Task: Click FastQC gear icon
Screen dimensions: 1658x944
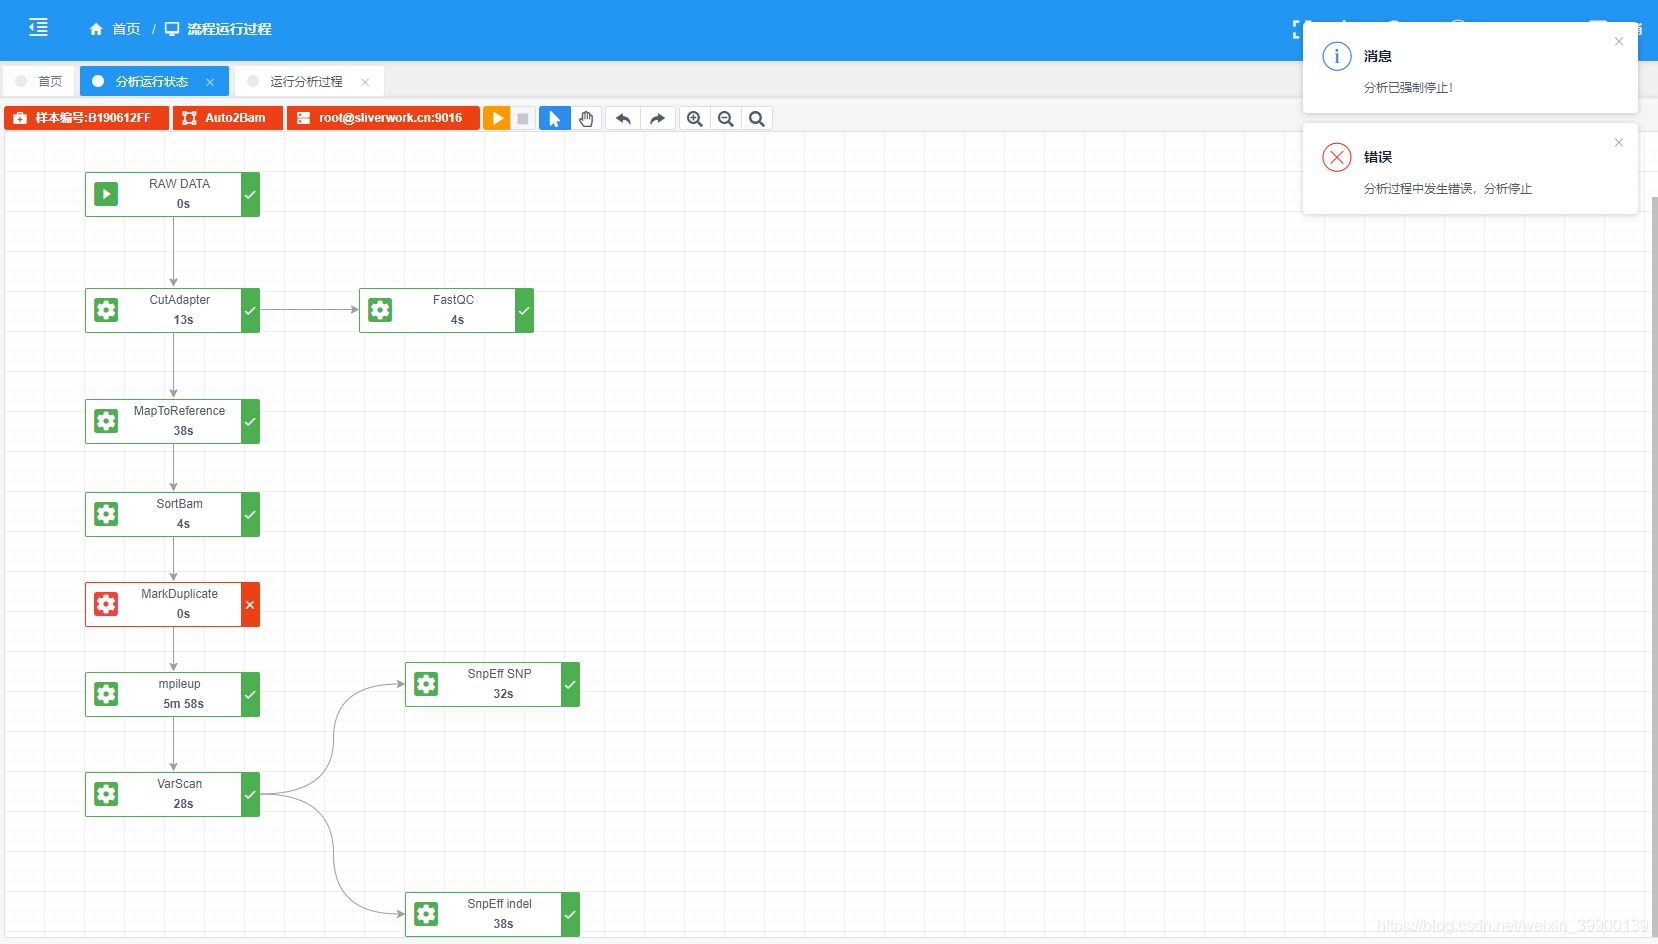Action: tap(380, 310)
